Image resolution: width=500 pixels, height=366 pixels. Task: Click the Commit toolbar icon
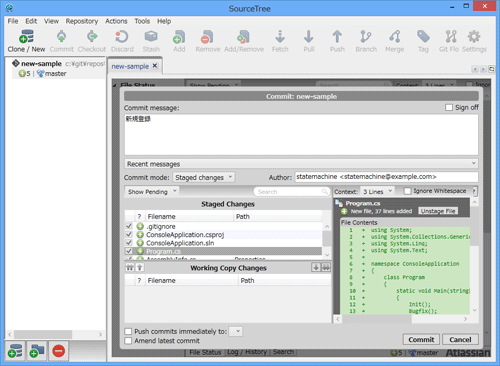click(x=61, y=41)
